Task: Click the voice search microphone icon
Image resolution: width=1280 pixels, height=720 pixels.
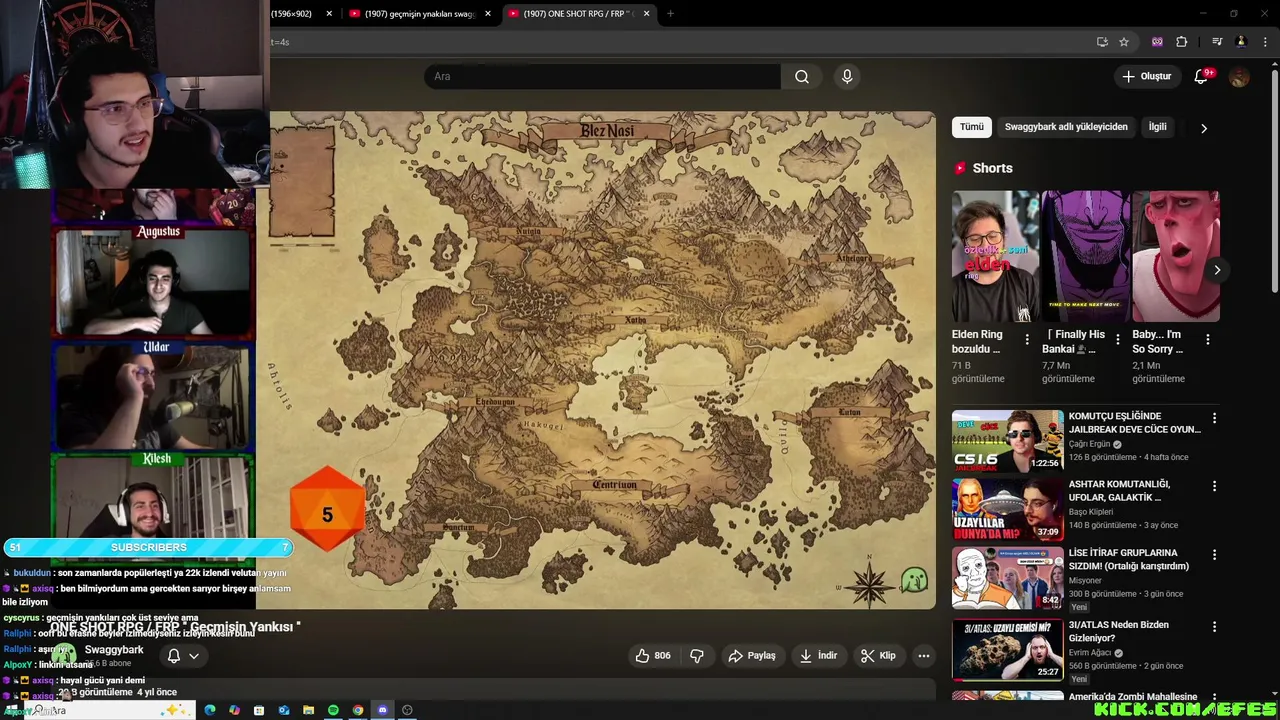Action: click(x=847, y=76)
